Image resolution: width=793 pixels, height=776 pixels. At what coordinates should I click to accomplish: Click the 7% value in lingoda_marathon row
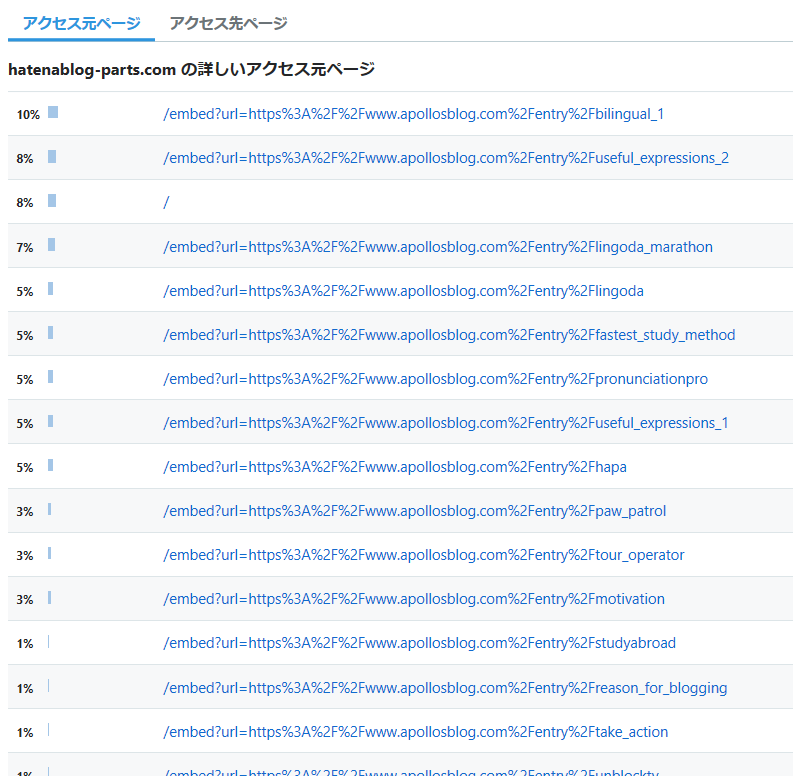(x=25, y=248)
